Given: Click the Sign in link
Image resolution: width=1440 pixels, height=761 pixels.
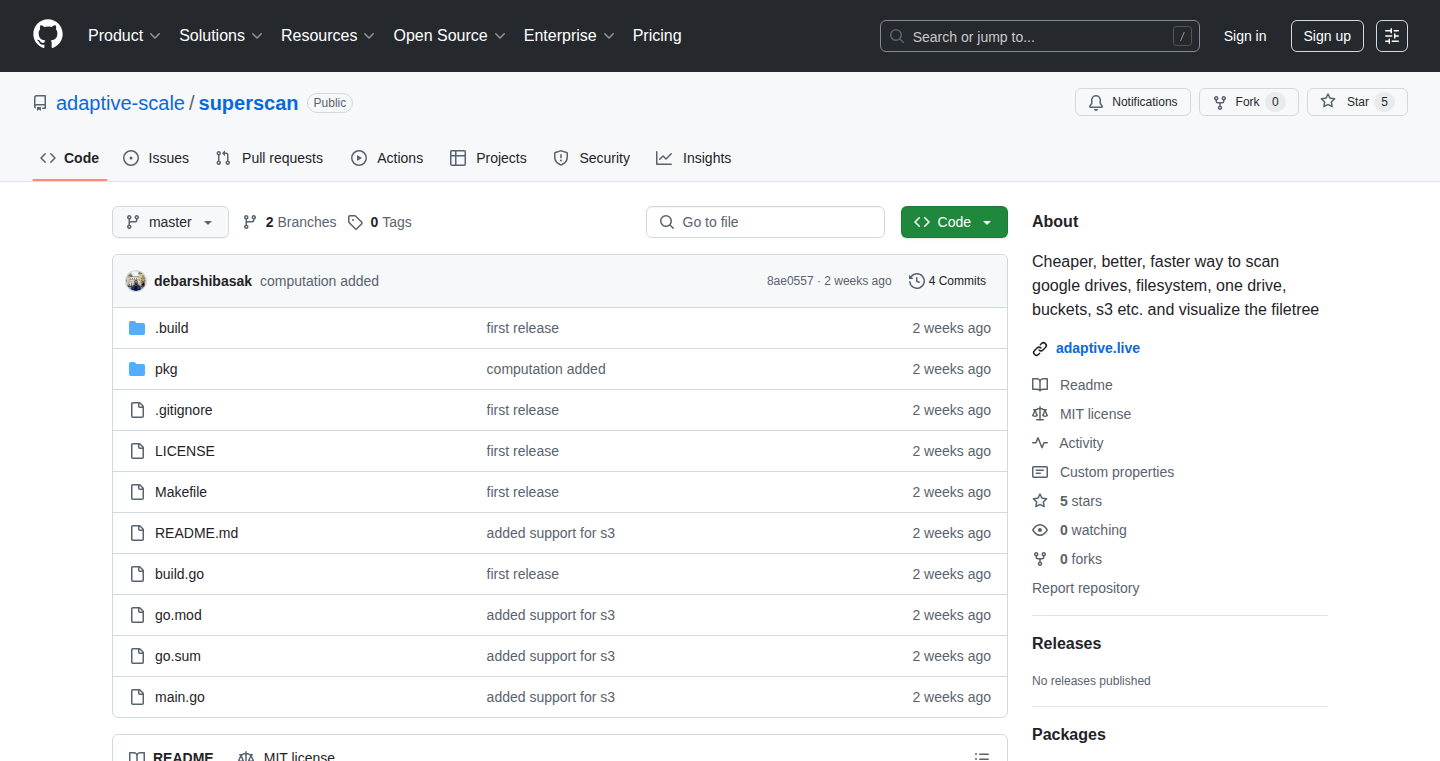Looking at the screenshot, I should pos(1245,36).
